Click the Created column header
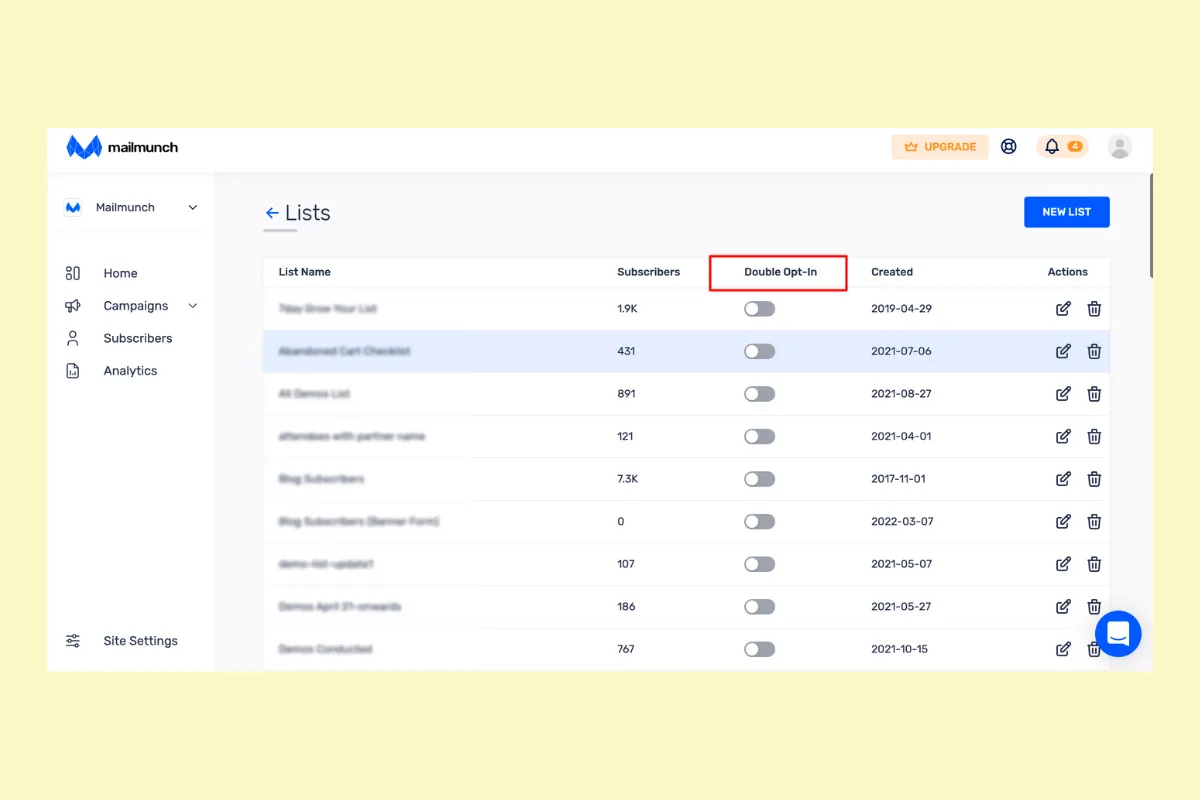The image size is (1200, 800). click(892, 272)
